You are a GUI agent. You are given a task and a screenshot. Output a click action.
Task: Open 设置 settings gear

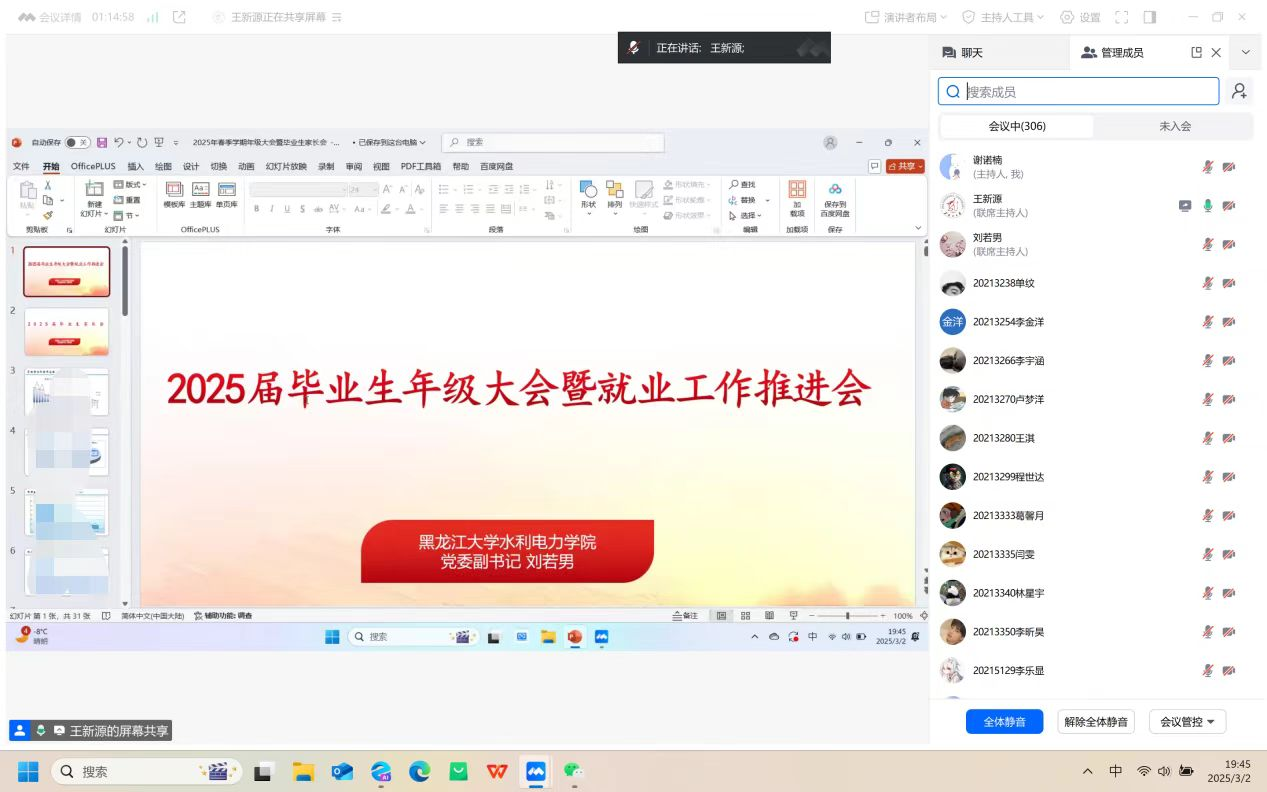pyautogui.click(x=1080, y=17)
